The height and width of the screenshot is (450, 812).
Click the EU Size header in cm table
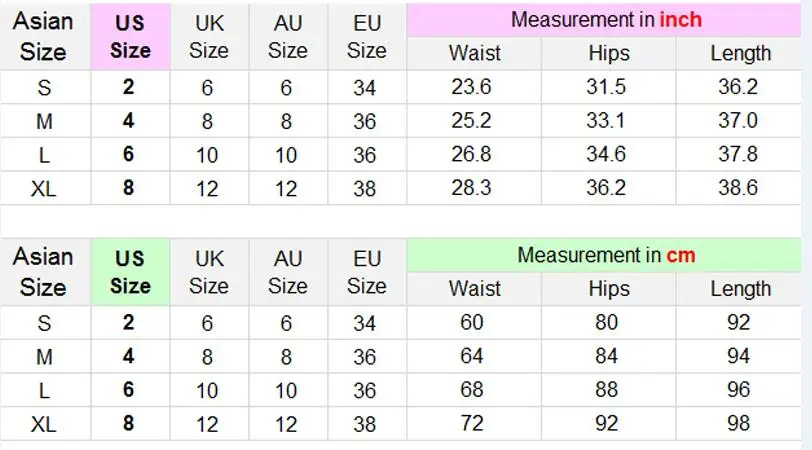coord(366,272)
